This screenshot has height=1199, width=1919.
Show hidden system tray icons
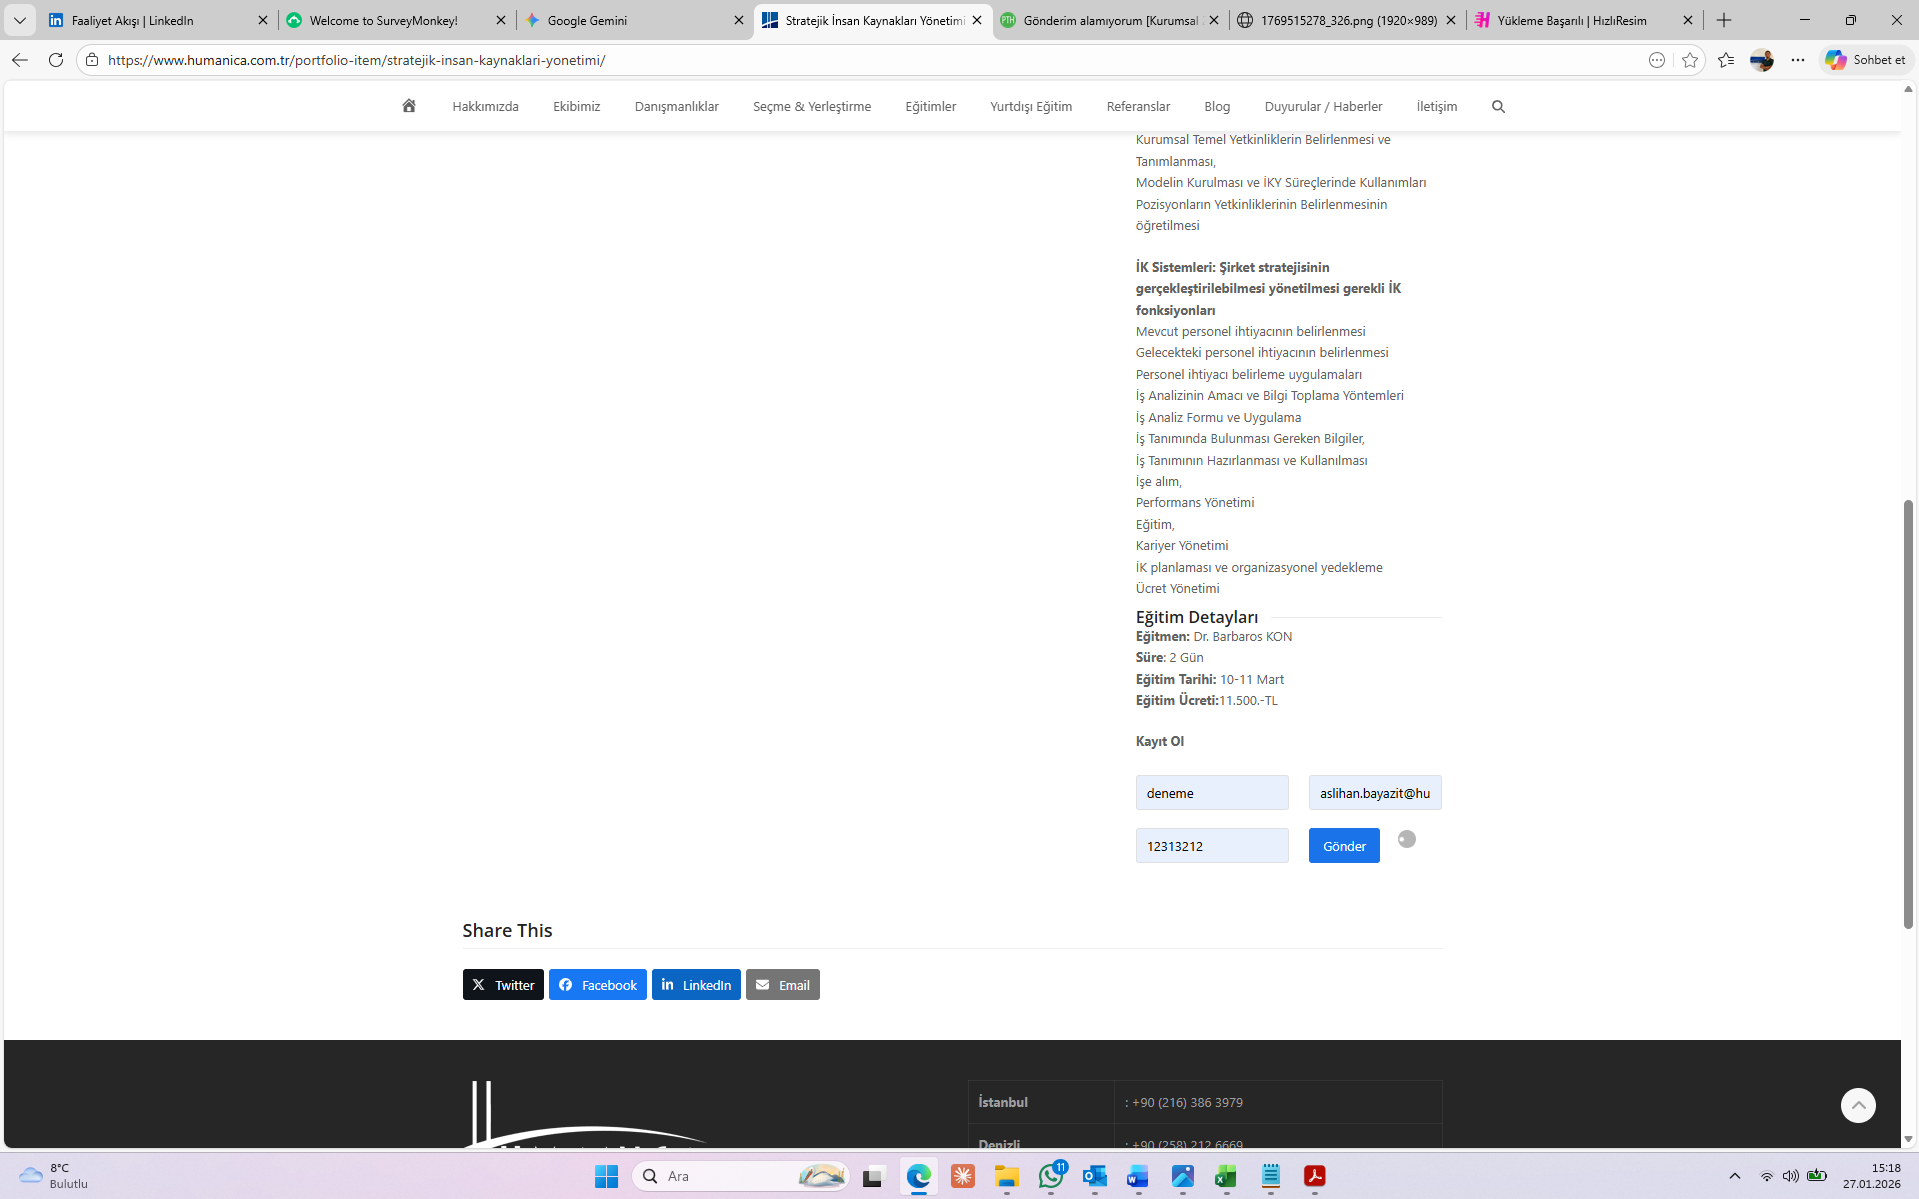click(1735, 1176)
